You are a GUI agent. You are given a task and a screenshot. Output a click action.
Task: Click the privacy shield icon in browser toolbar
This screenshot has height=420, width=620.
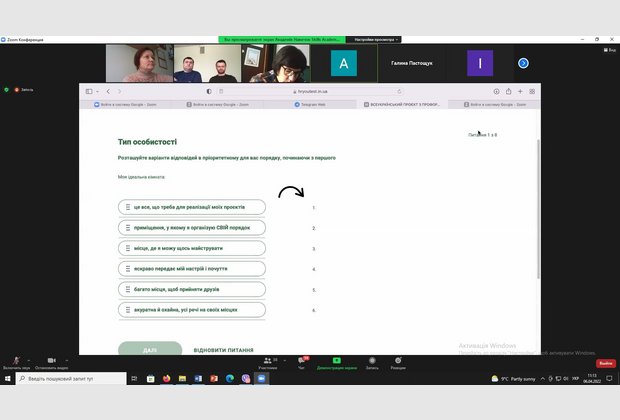(x=209, y=91)
